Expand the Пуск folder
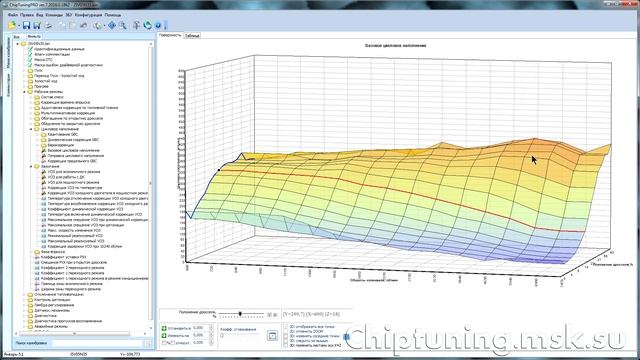The width and height of the screenshot is (640, 360). coord(24,70)
